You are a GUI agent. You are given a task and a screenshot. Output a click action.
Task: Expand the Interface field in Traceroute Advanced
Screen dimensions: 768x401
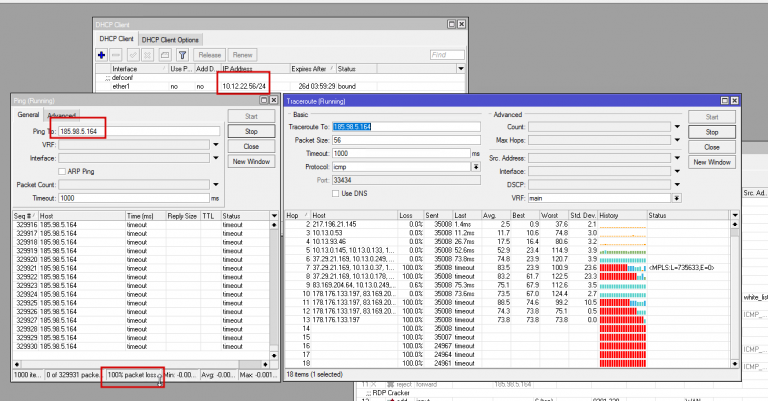coord(677,171)
